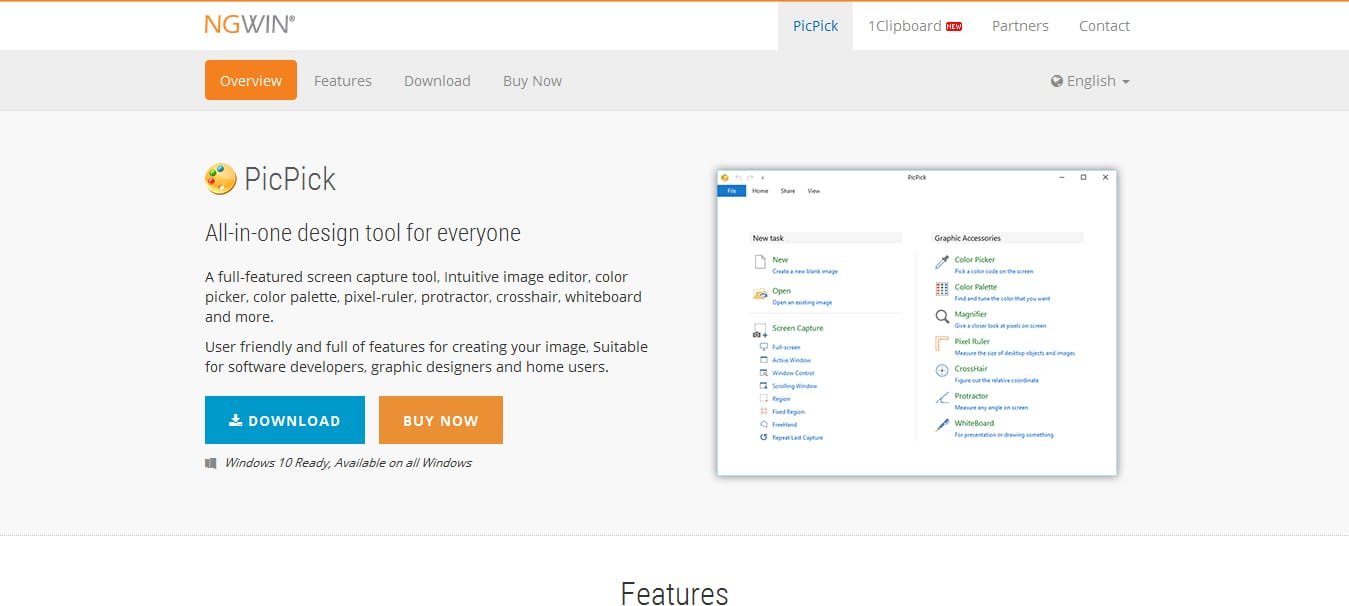Click the Repeat Last Capture icon
The image size is (1349, 606).
(x=764, y=438)
